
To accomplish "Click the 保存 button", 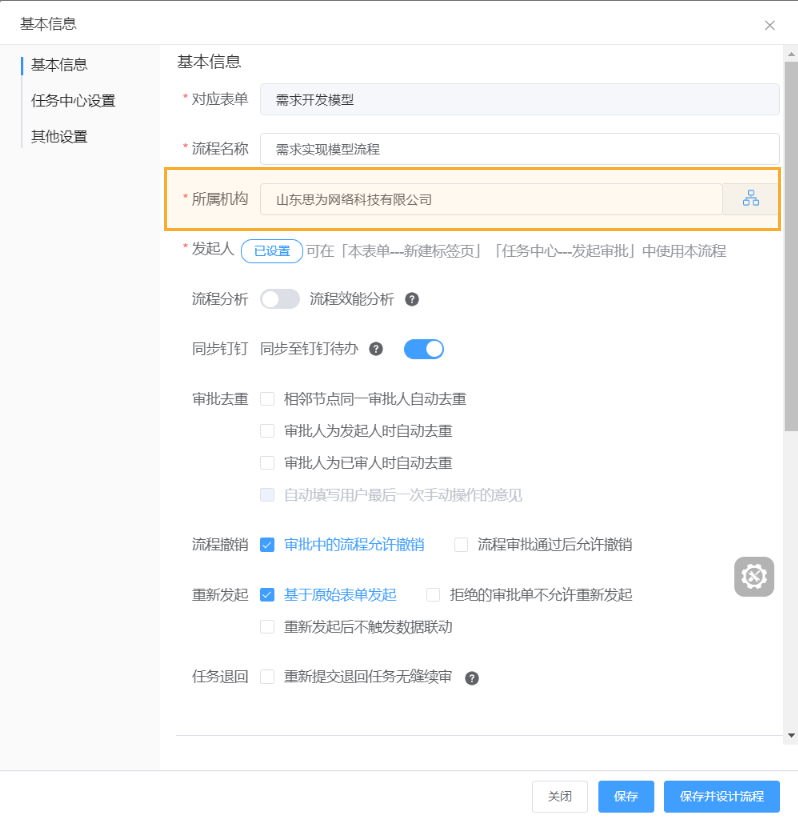I will pos(626,797).
